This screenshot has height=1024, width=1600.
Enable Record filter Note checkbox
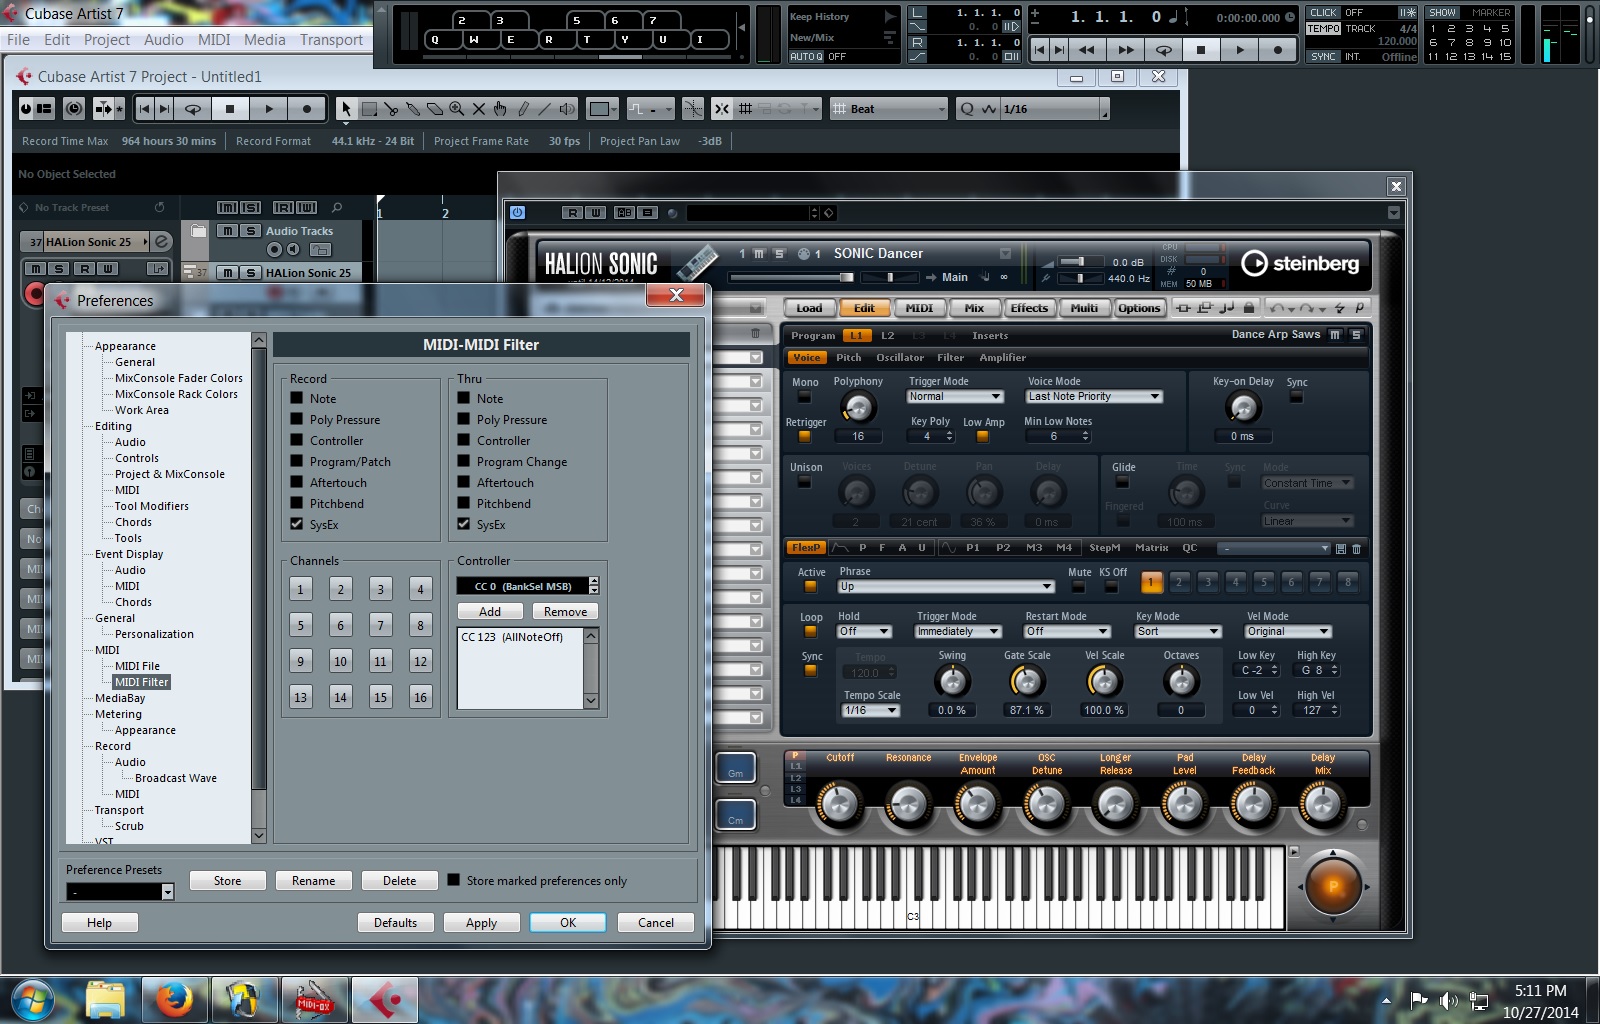coord(297,398)
